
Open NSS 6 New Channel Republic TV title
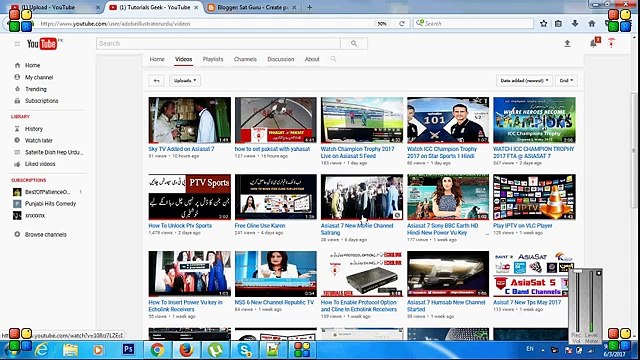(274, 302)
